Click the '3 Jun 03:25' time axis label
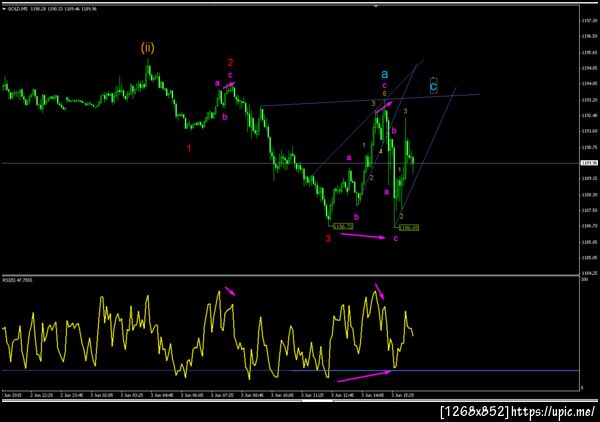Image resolution: width=600 pixels, height=422 pixels. click(132, 395)
